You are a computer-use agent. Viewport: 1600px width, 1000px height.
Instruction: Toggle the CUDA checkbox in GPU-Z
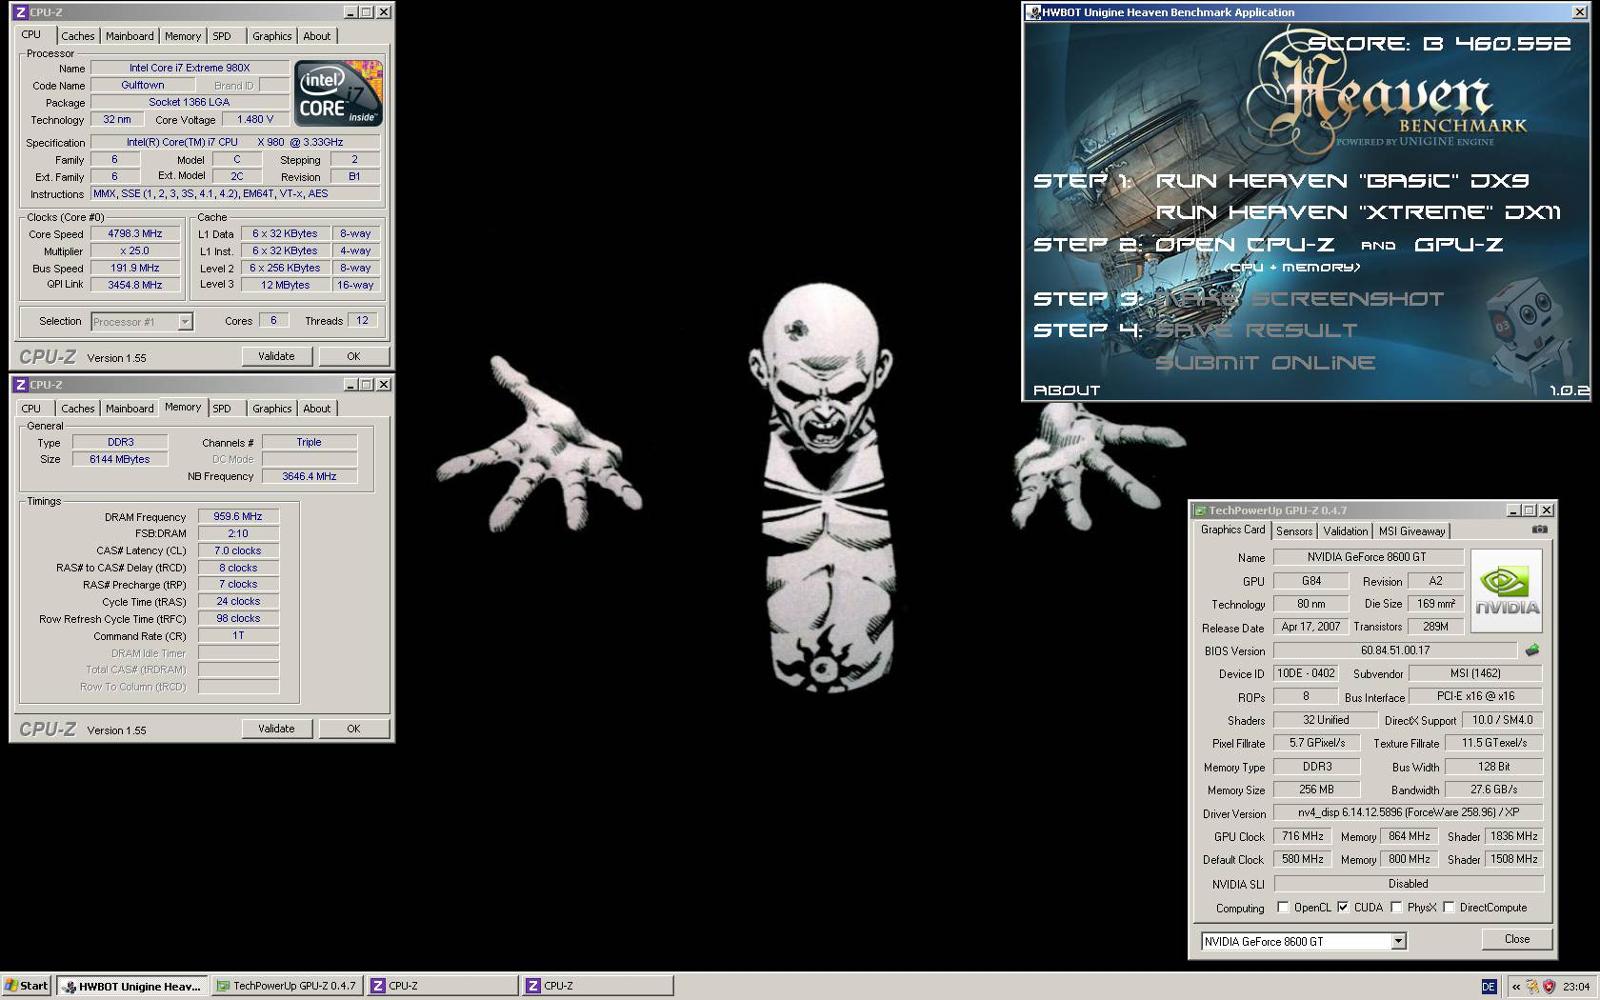[1343, 907]
